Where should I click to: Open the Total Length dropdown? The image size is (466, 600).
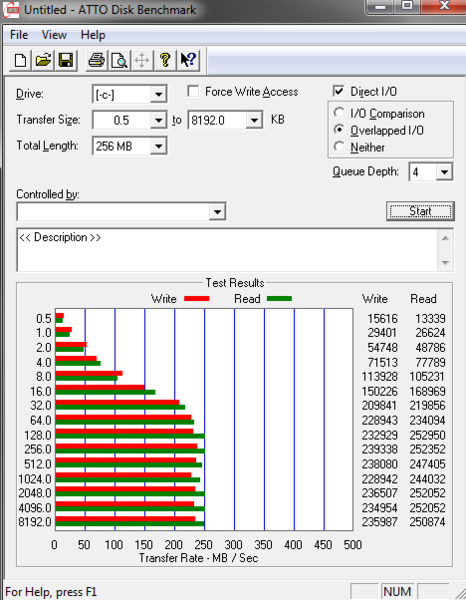[x=158, y=146]
